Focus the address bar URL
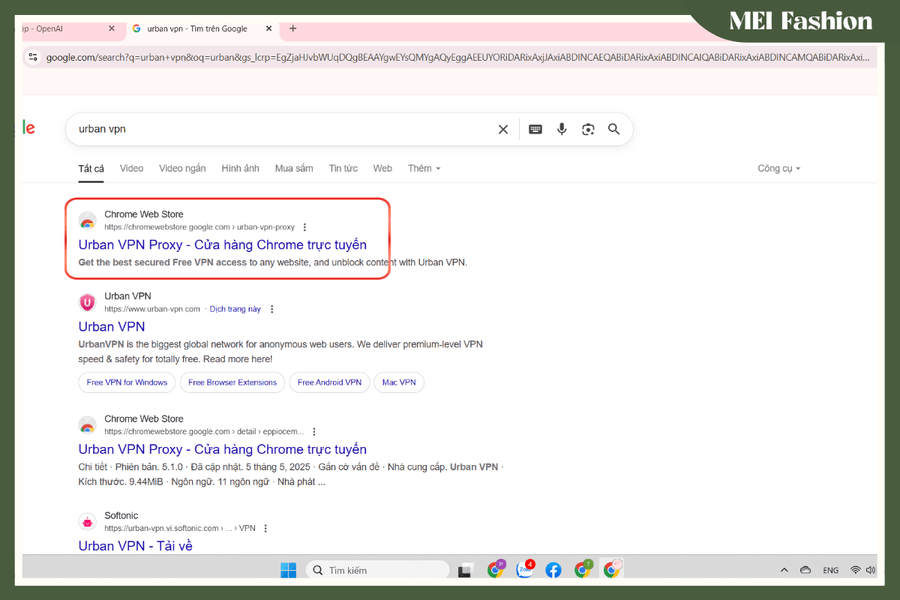The height and width of the screenshot is (600, 900). coord(457,57)
